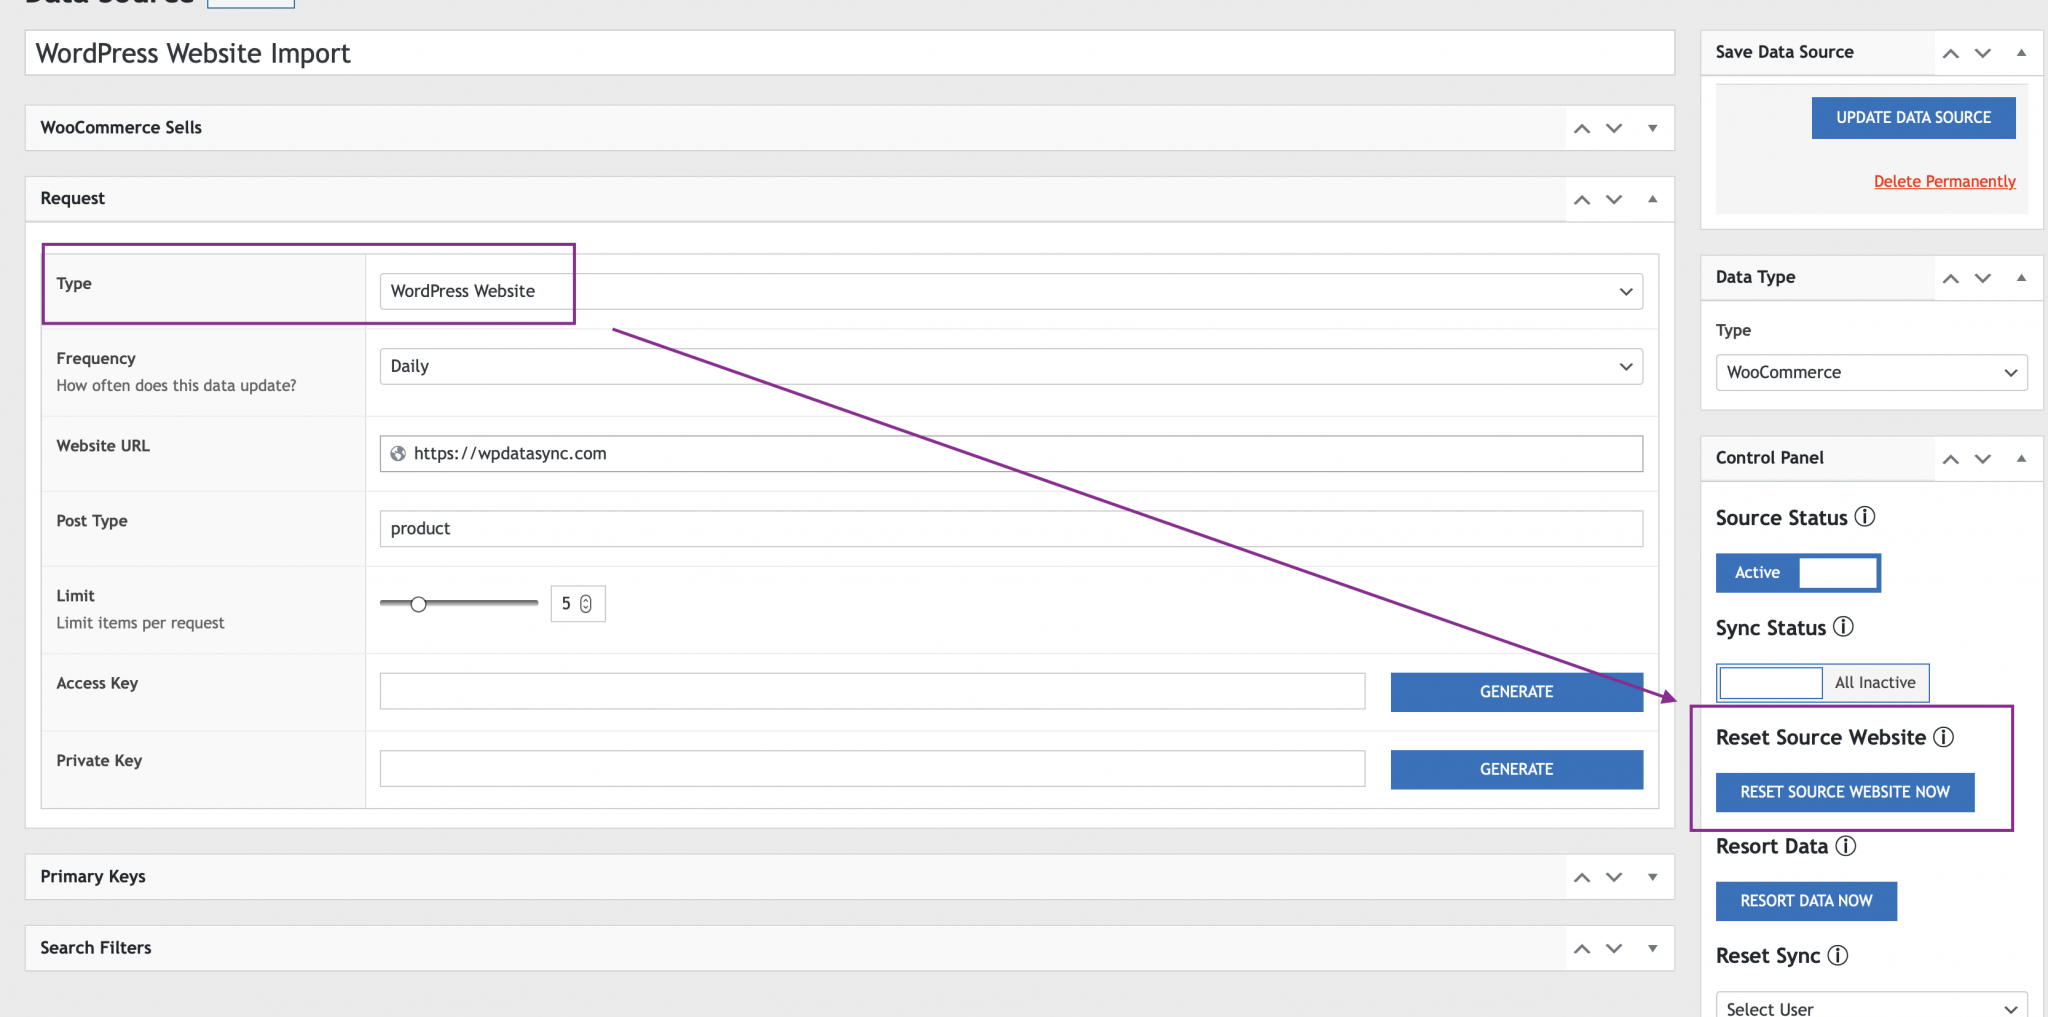Open the Reset Source Website info tooltip icon
The width and height of the screenshot is (2048, 1017).
pos(1945,737)
